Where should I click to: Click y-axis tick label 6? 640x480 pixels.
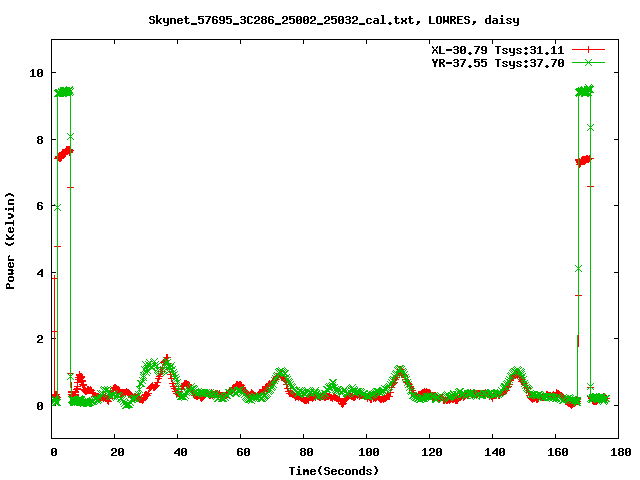(x=40, y=206)
